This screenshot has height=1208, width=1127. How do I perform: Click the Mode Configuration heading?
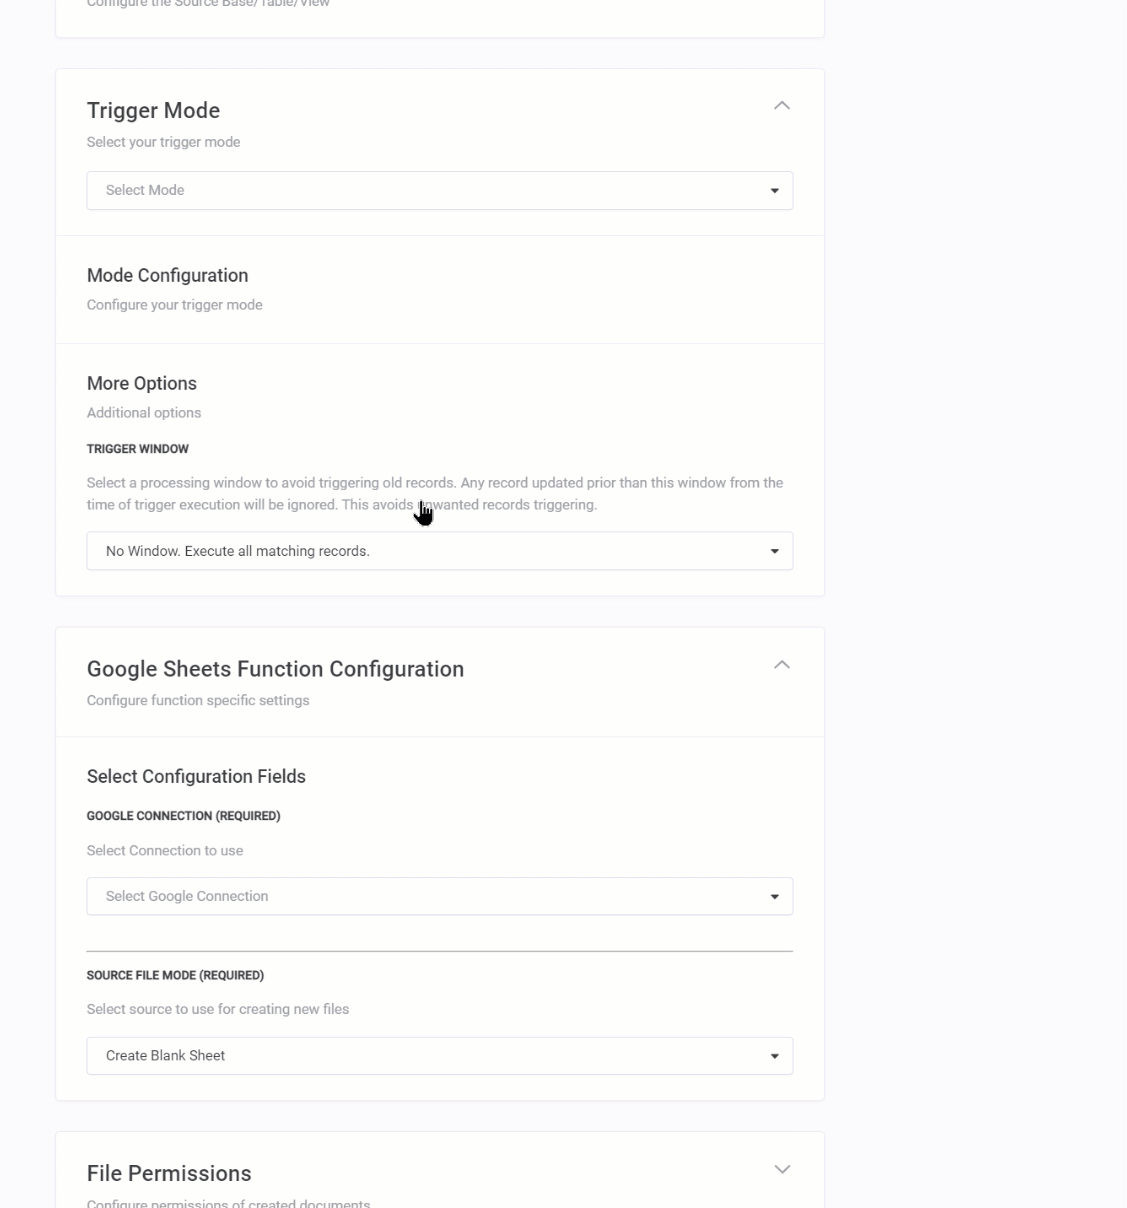click(167, 276)
